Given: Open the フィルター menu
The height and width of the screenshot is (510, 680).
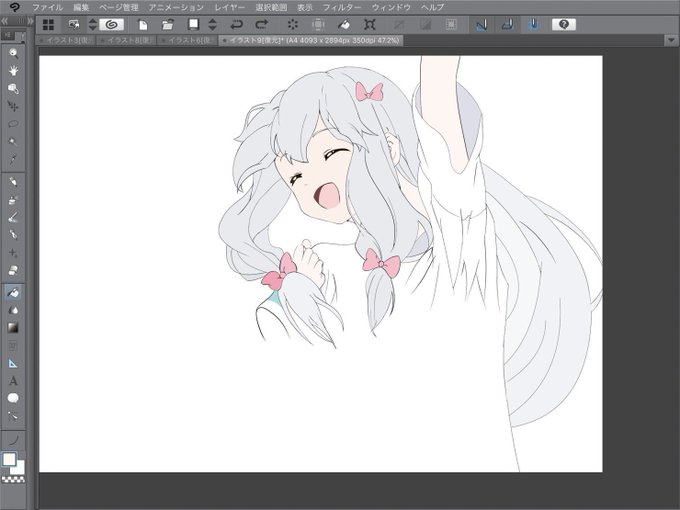Looking at the screenshot, I should tap(342, 7).
